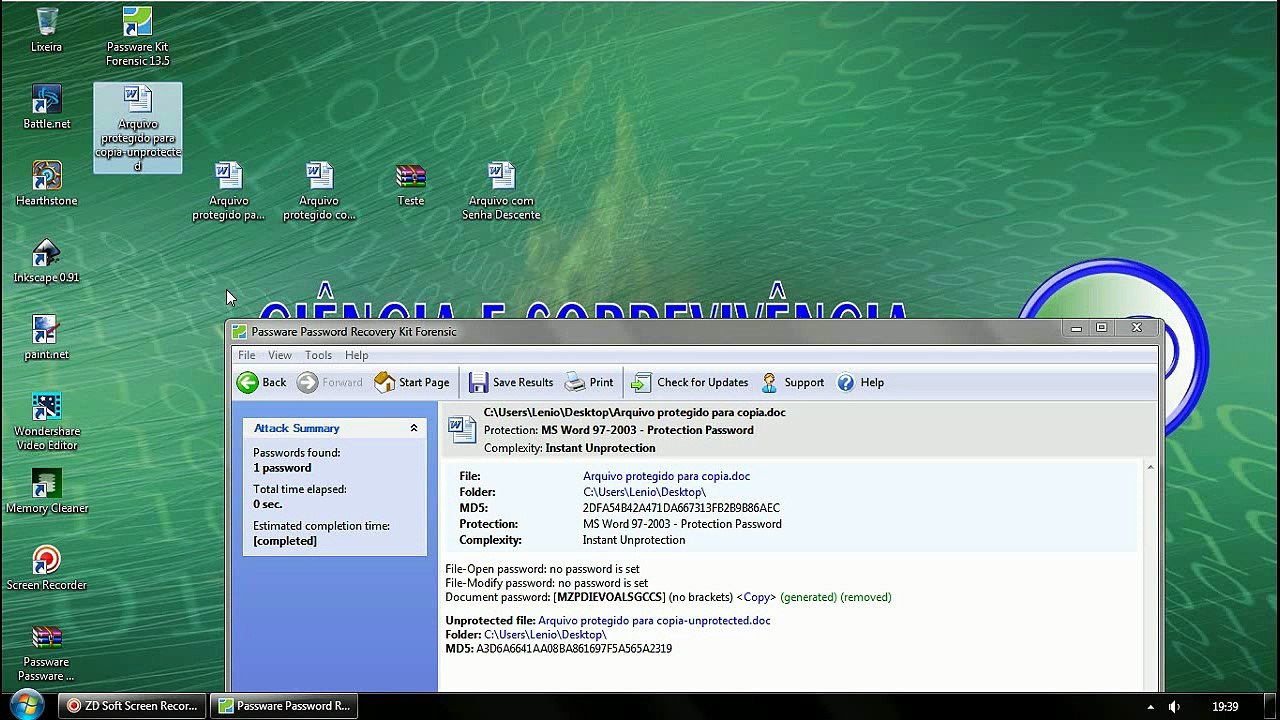The image size is (1280, 720).
Task: Click the greyed Forward arrow in the toolbar
Action: point(330,382)
